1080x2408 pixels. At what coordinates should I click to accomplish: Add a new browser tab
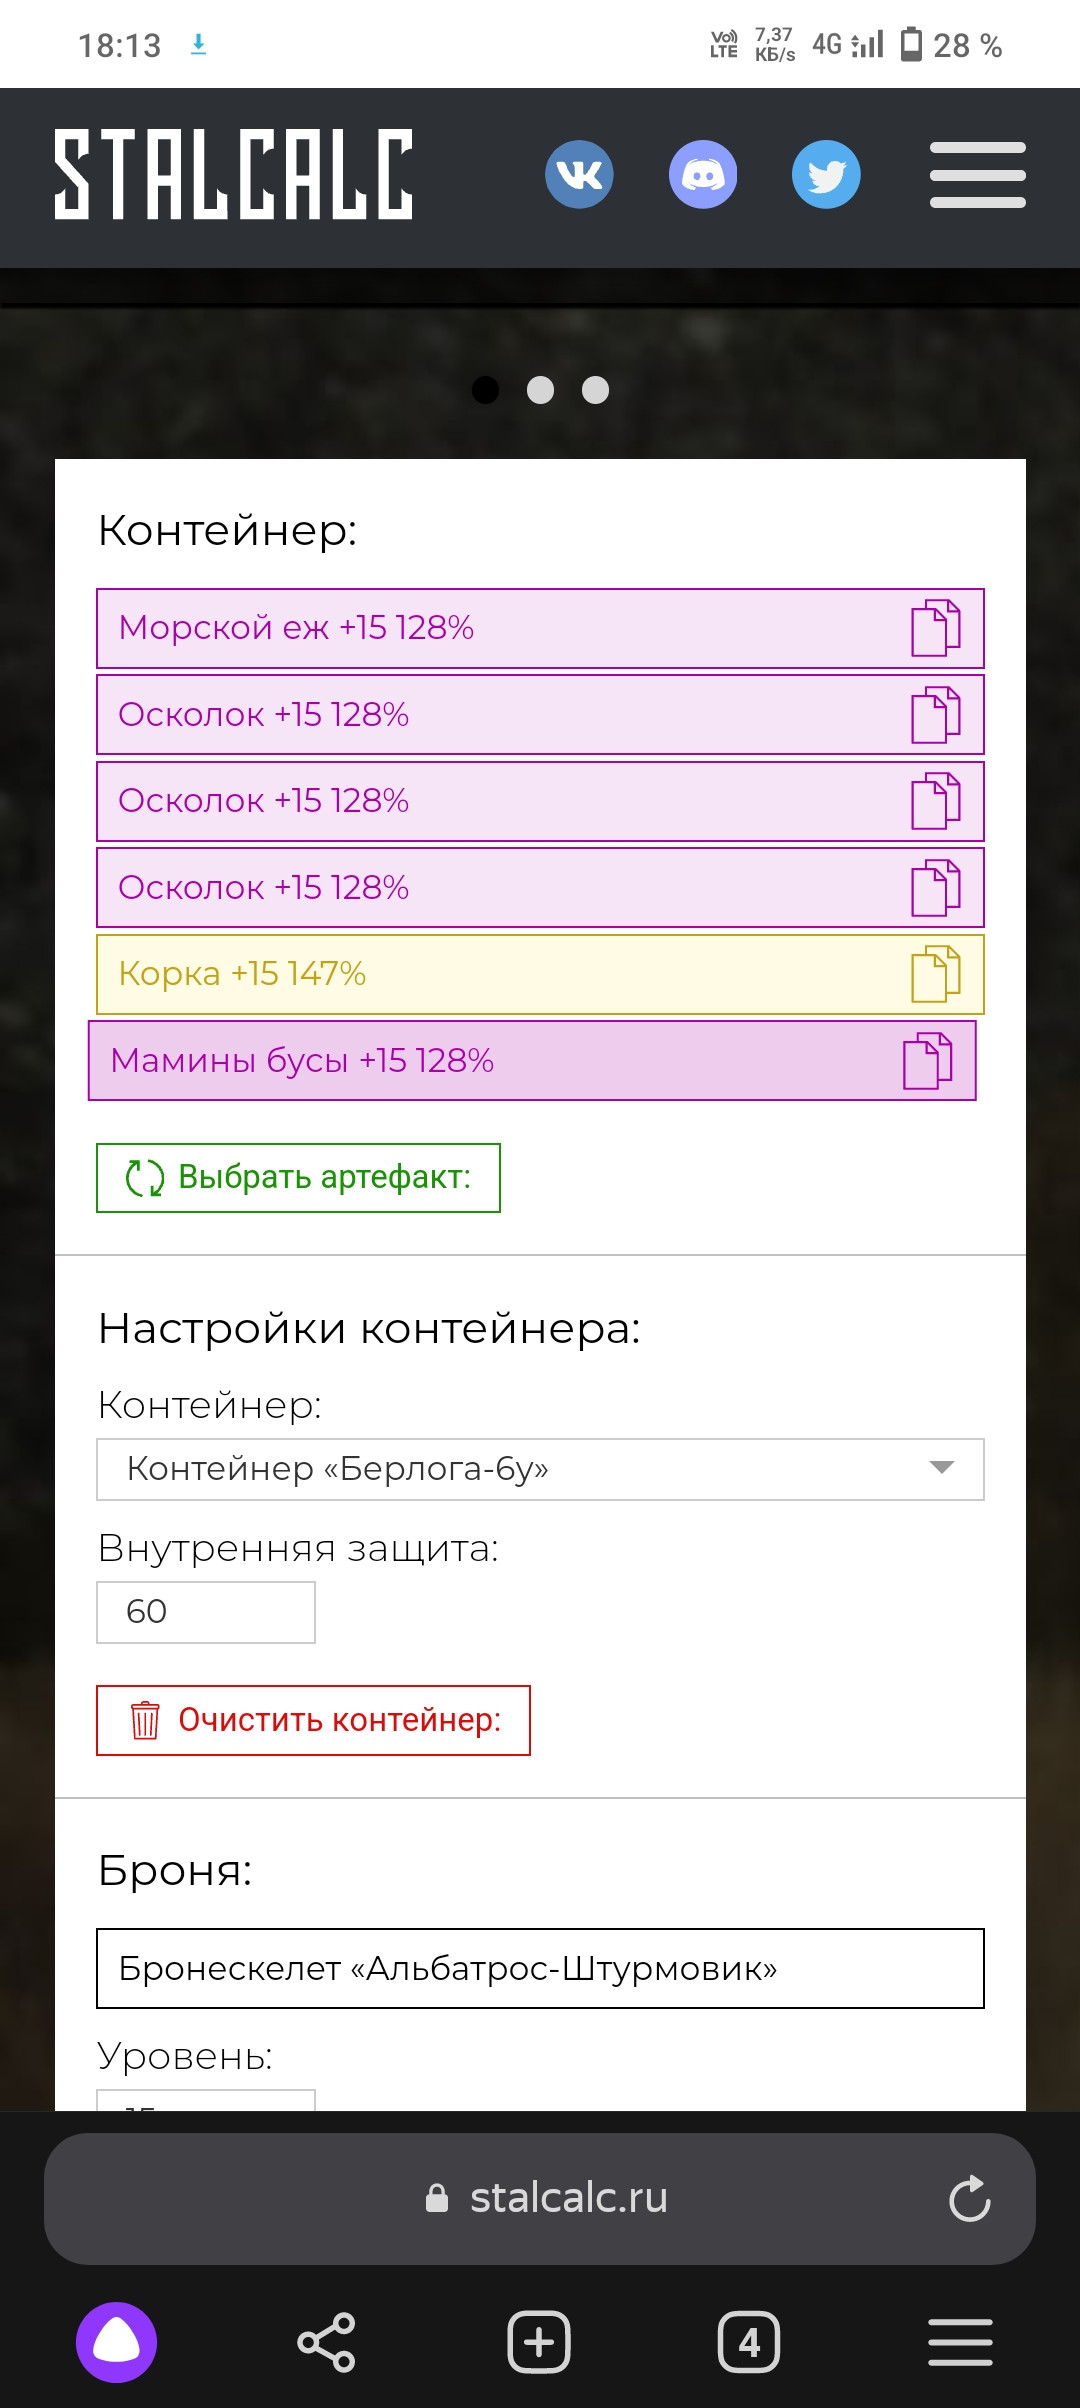(x=539, y=2342)
